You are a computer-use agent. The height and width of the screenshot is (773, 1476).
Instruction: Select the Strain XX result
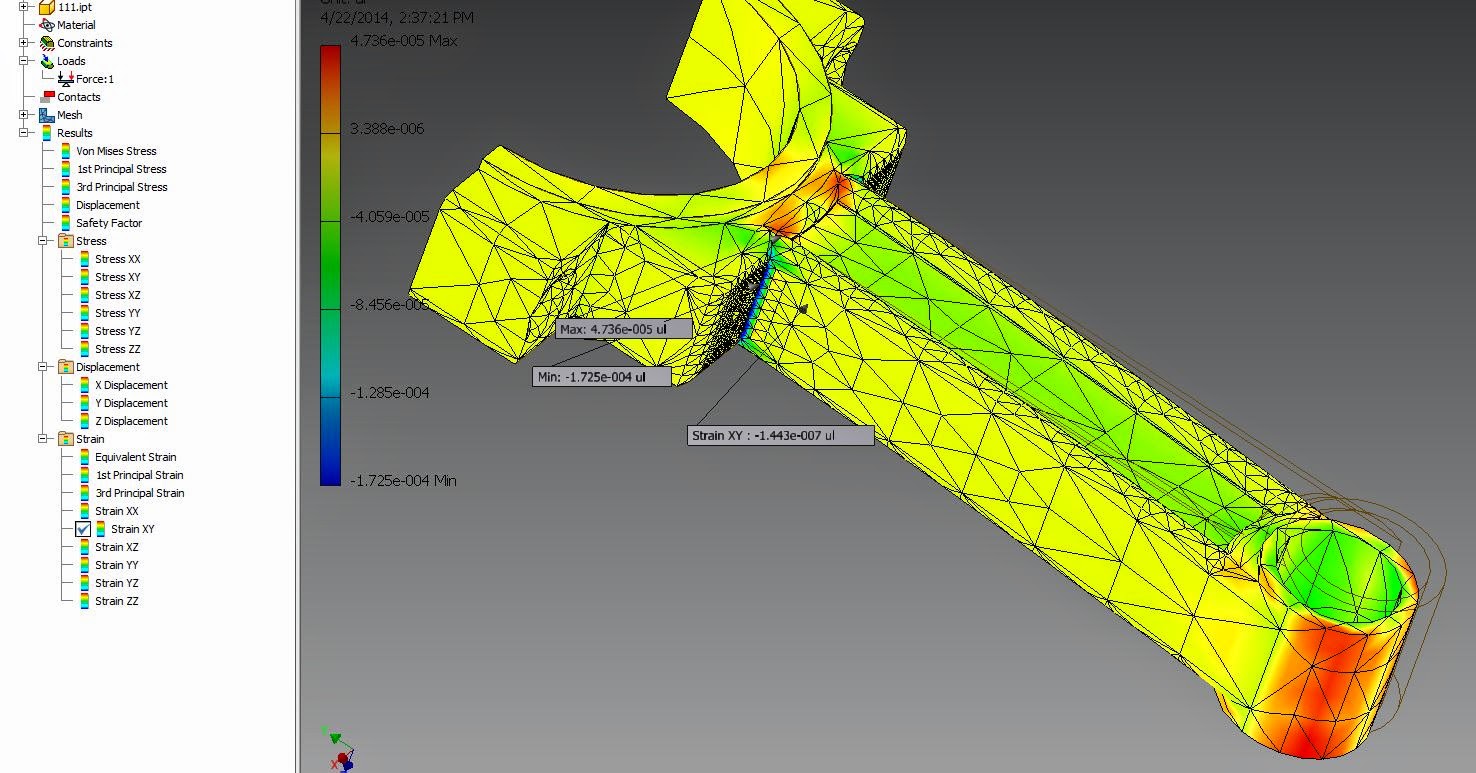(x=117, y=511)
